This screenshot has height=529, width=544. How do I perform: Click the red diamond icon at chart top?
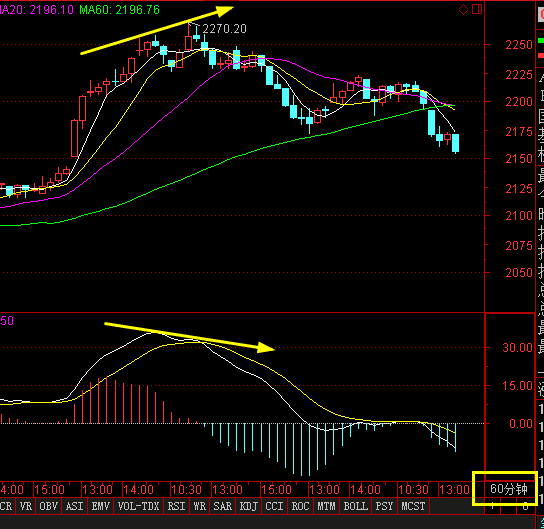pyautogui.click(x=464, y=10)
